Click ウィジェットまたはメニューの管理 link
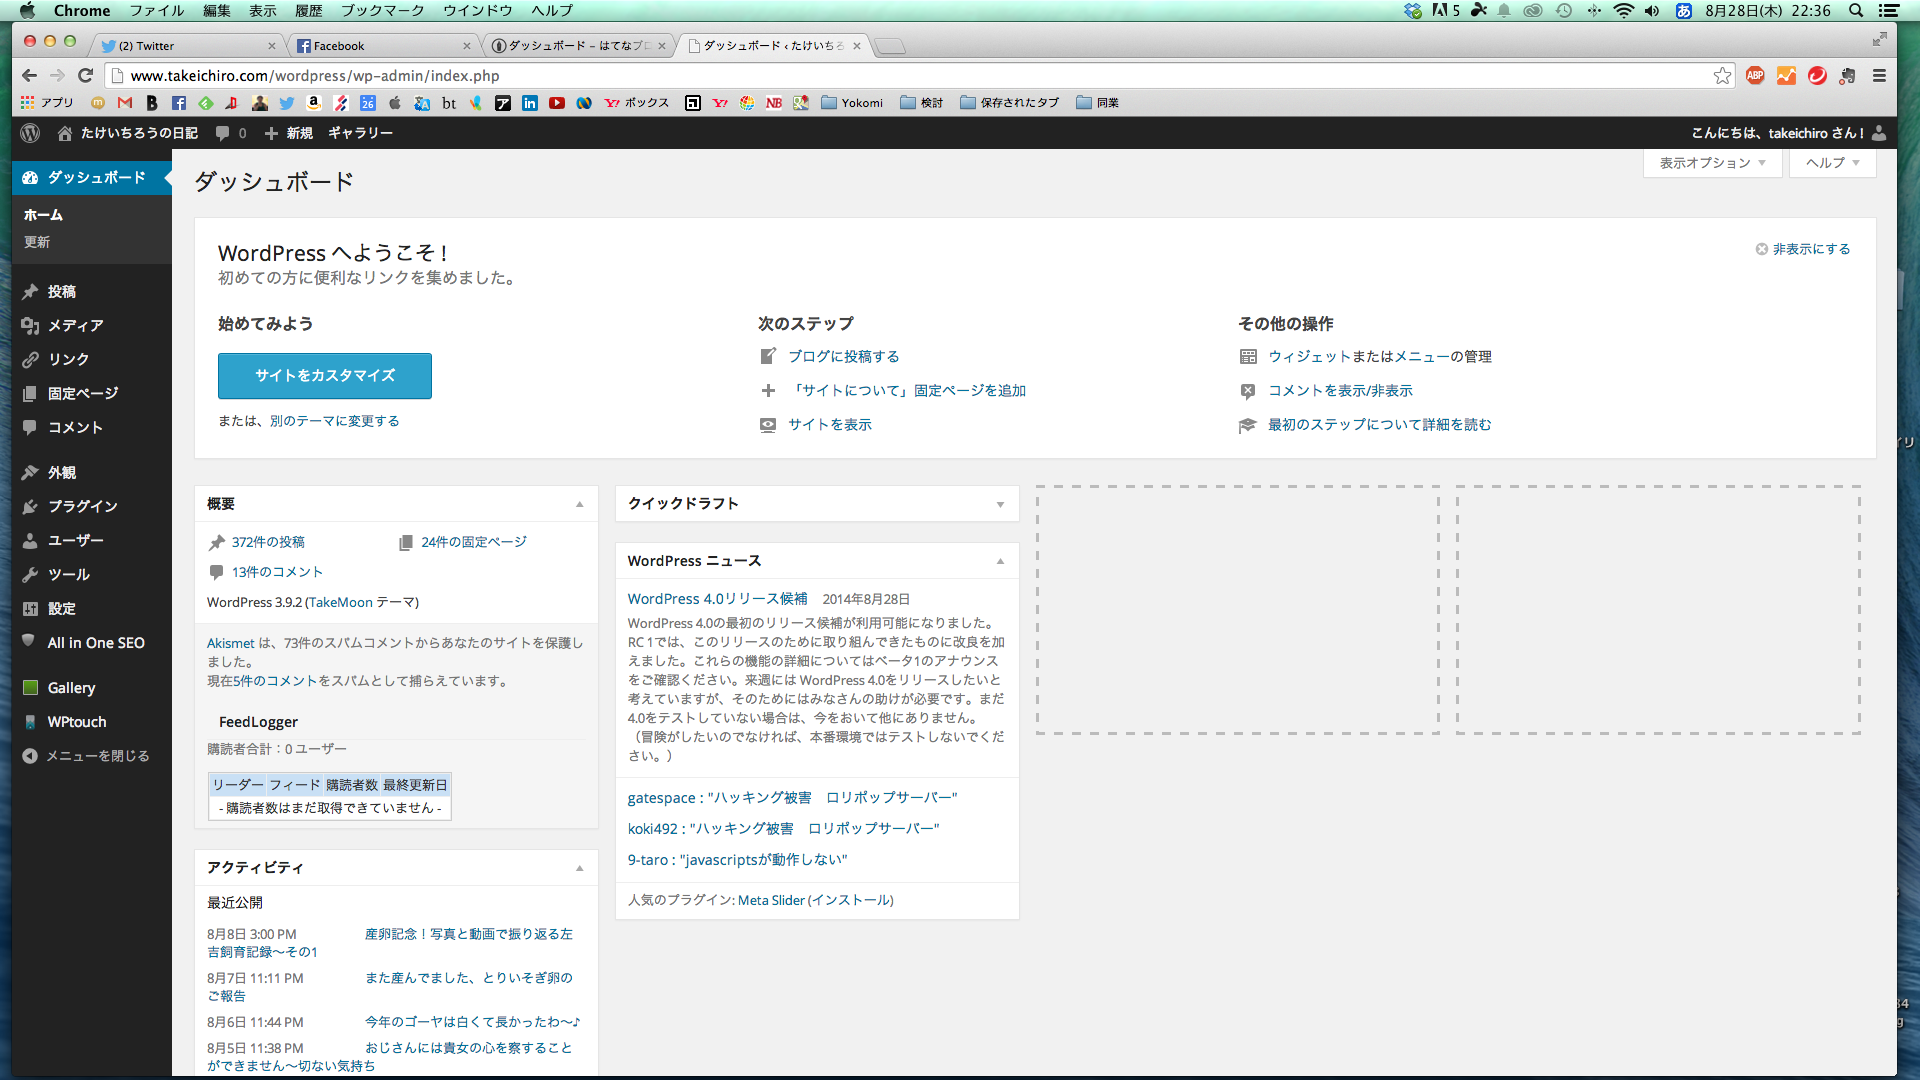Image resolution: width=1920 pixels, height=1080 pixels. [x=1380, y=356]
